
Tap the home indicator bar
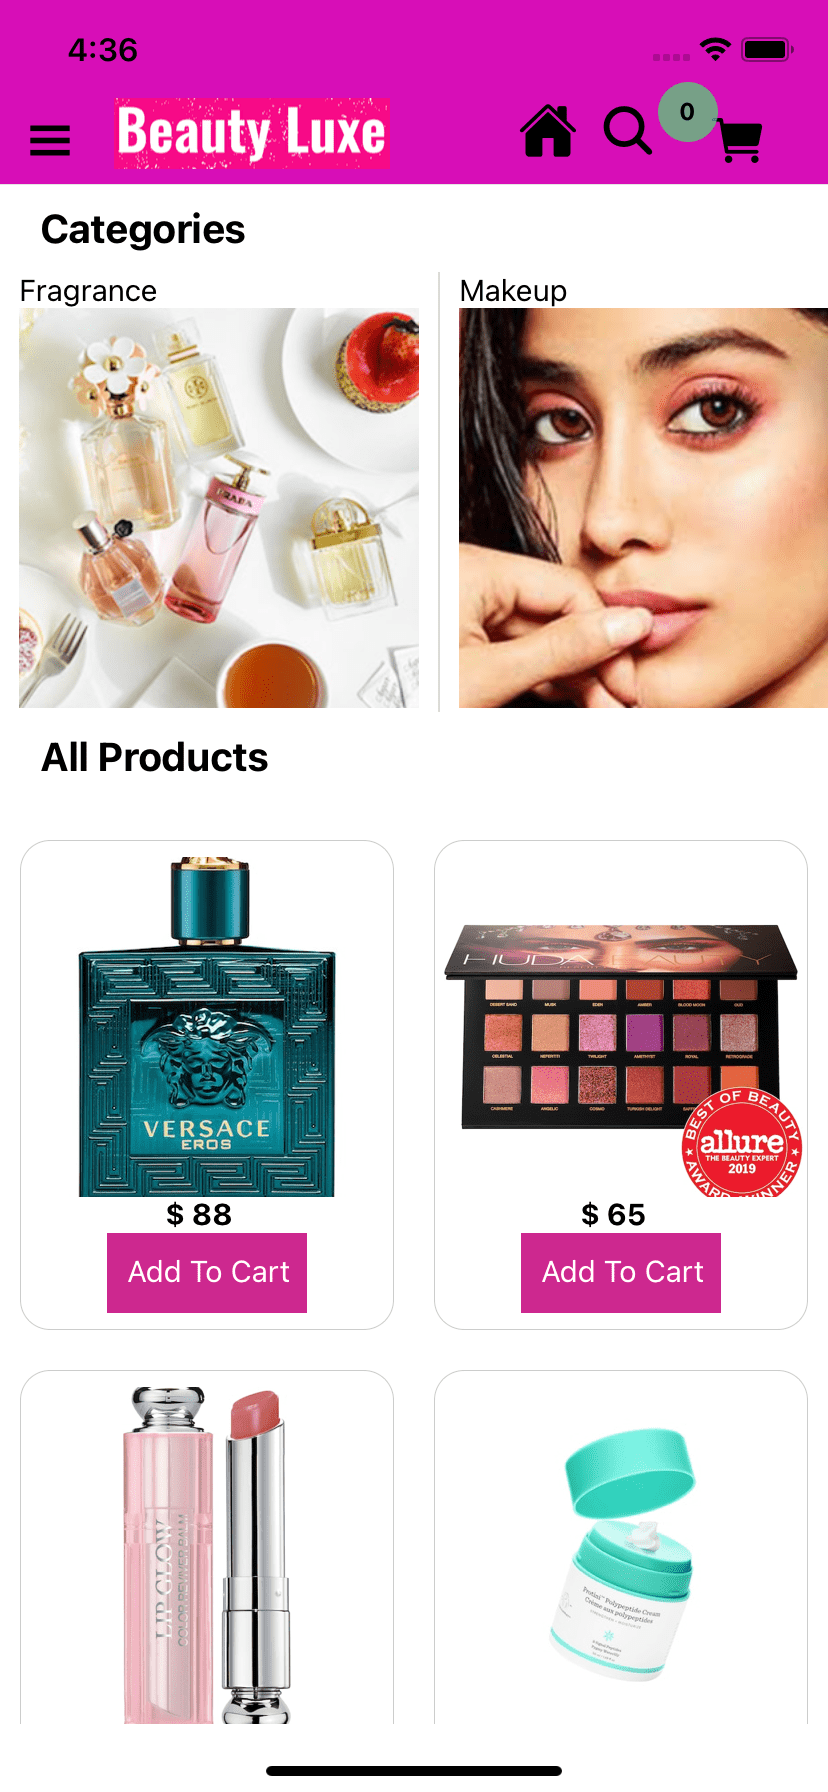(414, 1771)
